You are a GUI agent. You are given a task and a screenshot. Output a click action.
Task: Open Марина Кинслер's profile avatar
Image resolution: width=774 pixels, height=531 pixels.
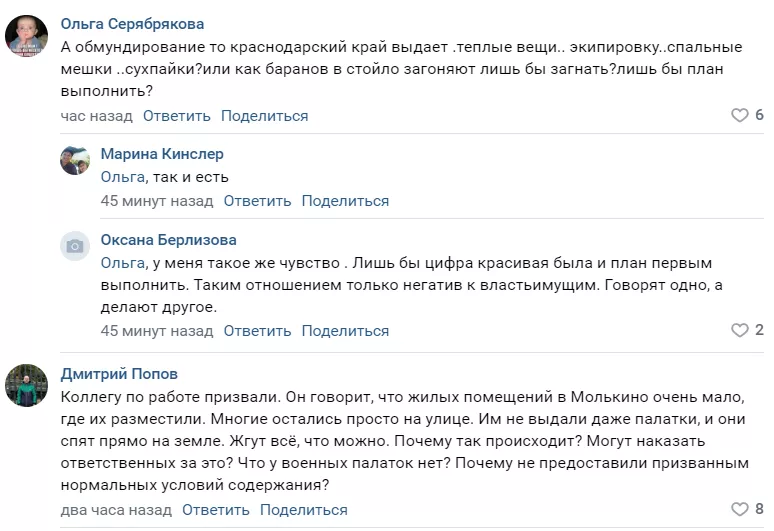[75, 160]
